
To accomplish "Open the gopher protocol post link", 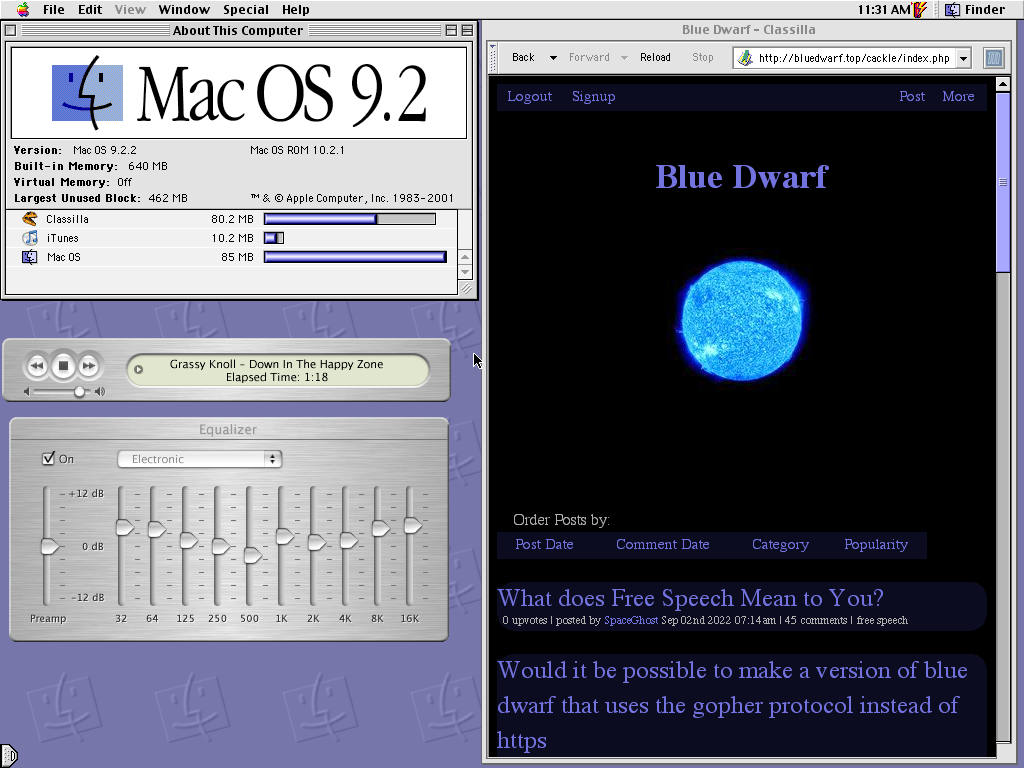I will click(732, 705).
